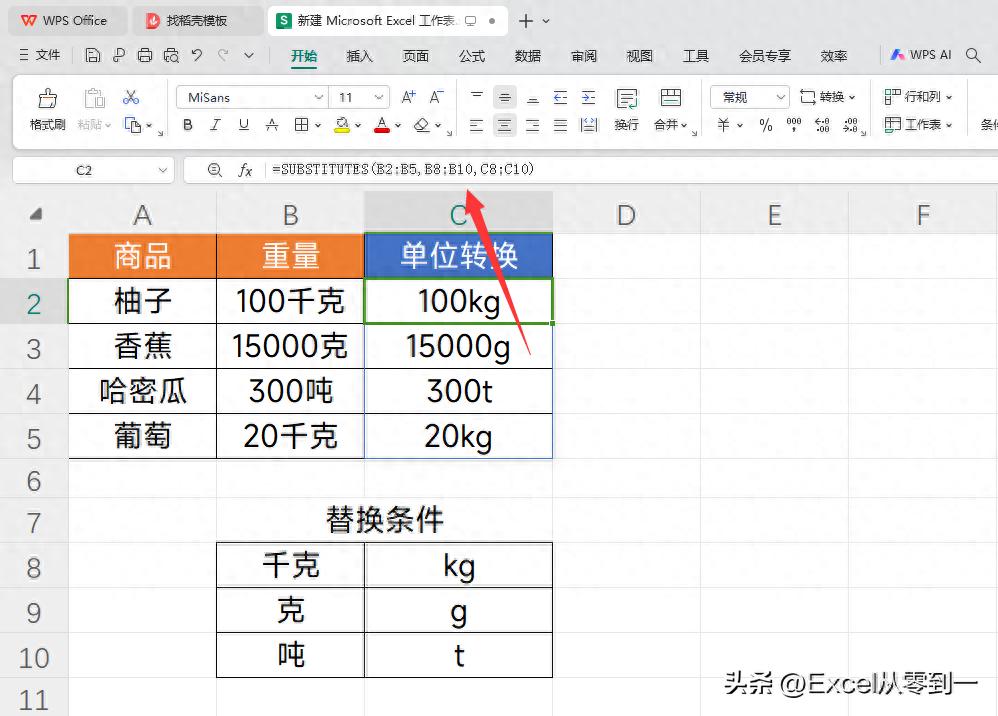This screenshot has height=716, width=998.
Task: Click the magnifier icon in formula bar
Action: (215, 170)
